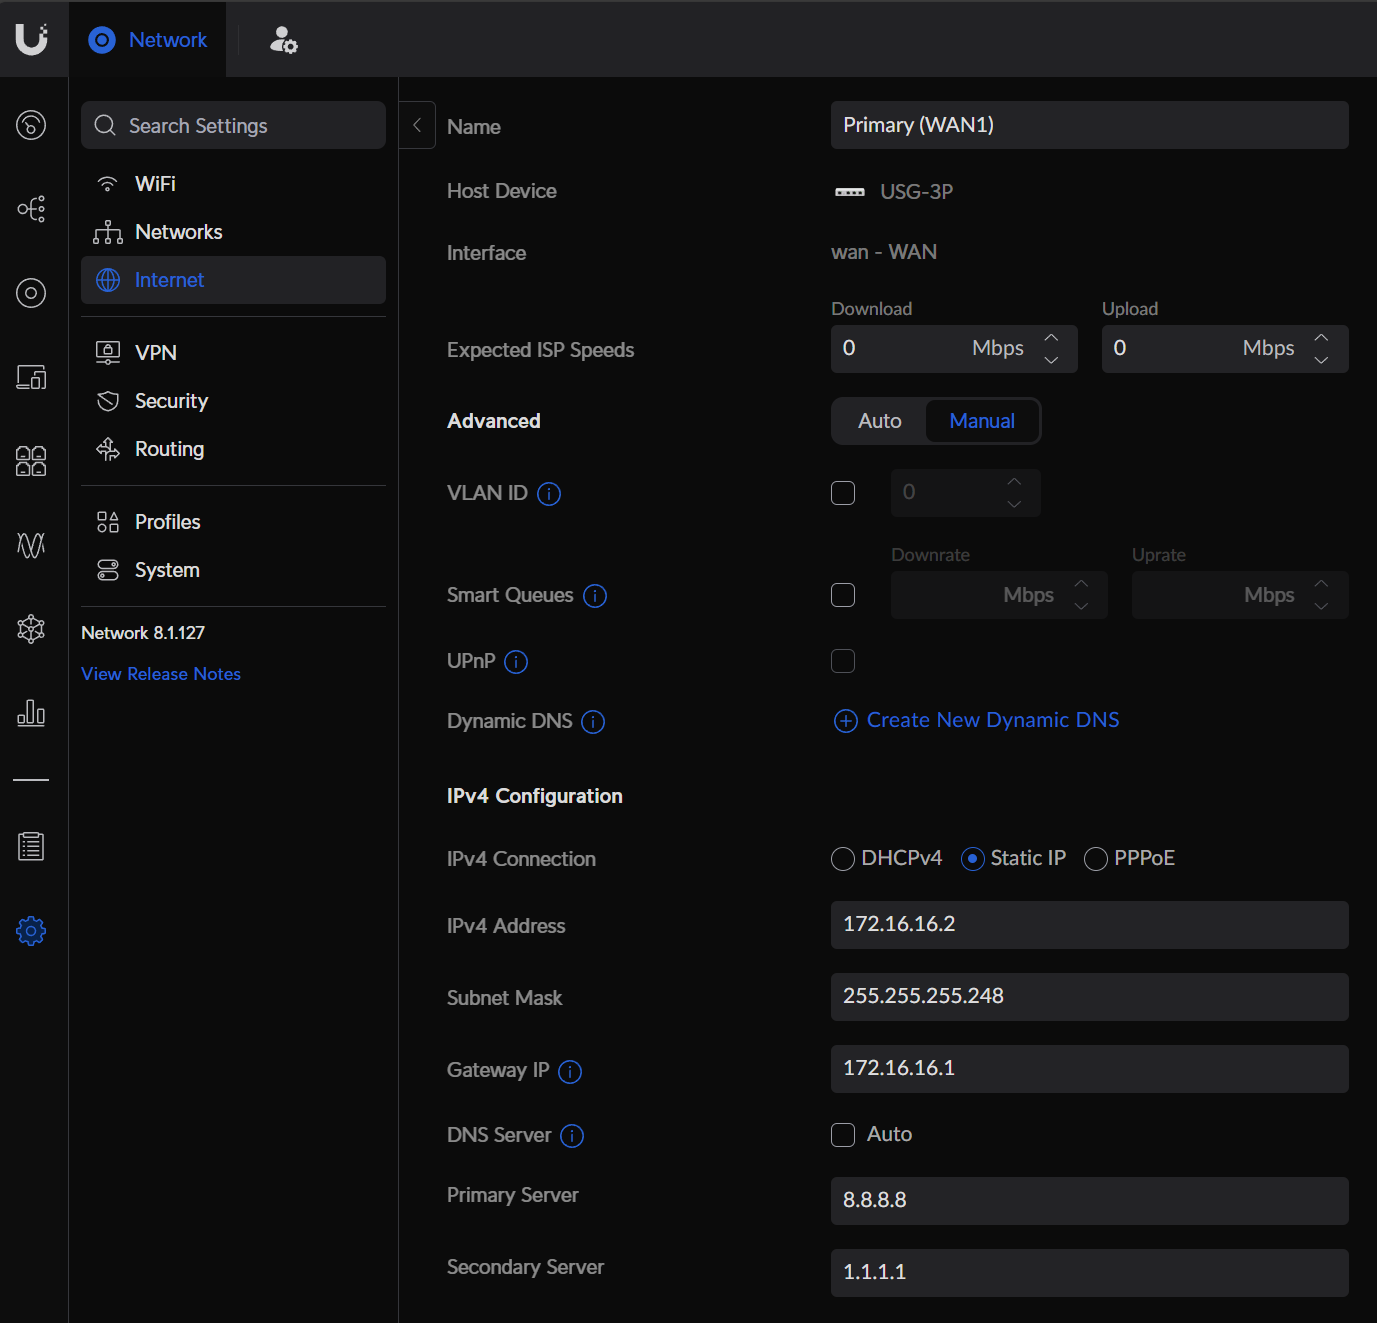Select the Static IP radio option
Image resolution: width=1377 pixels, height=1323 pixels.
pos(972,859)
